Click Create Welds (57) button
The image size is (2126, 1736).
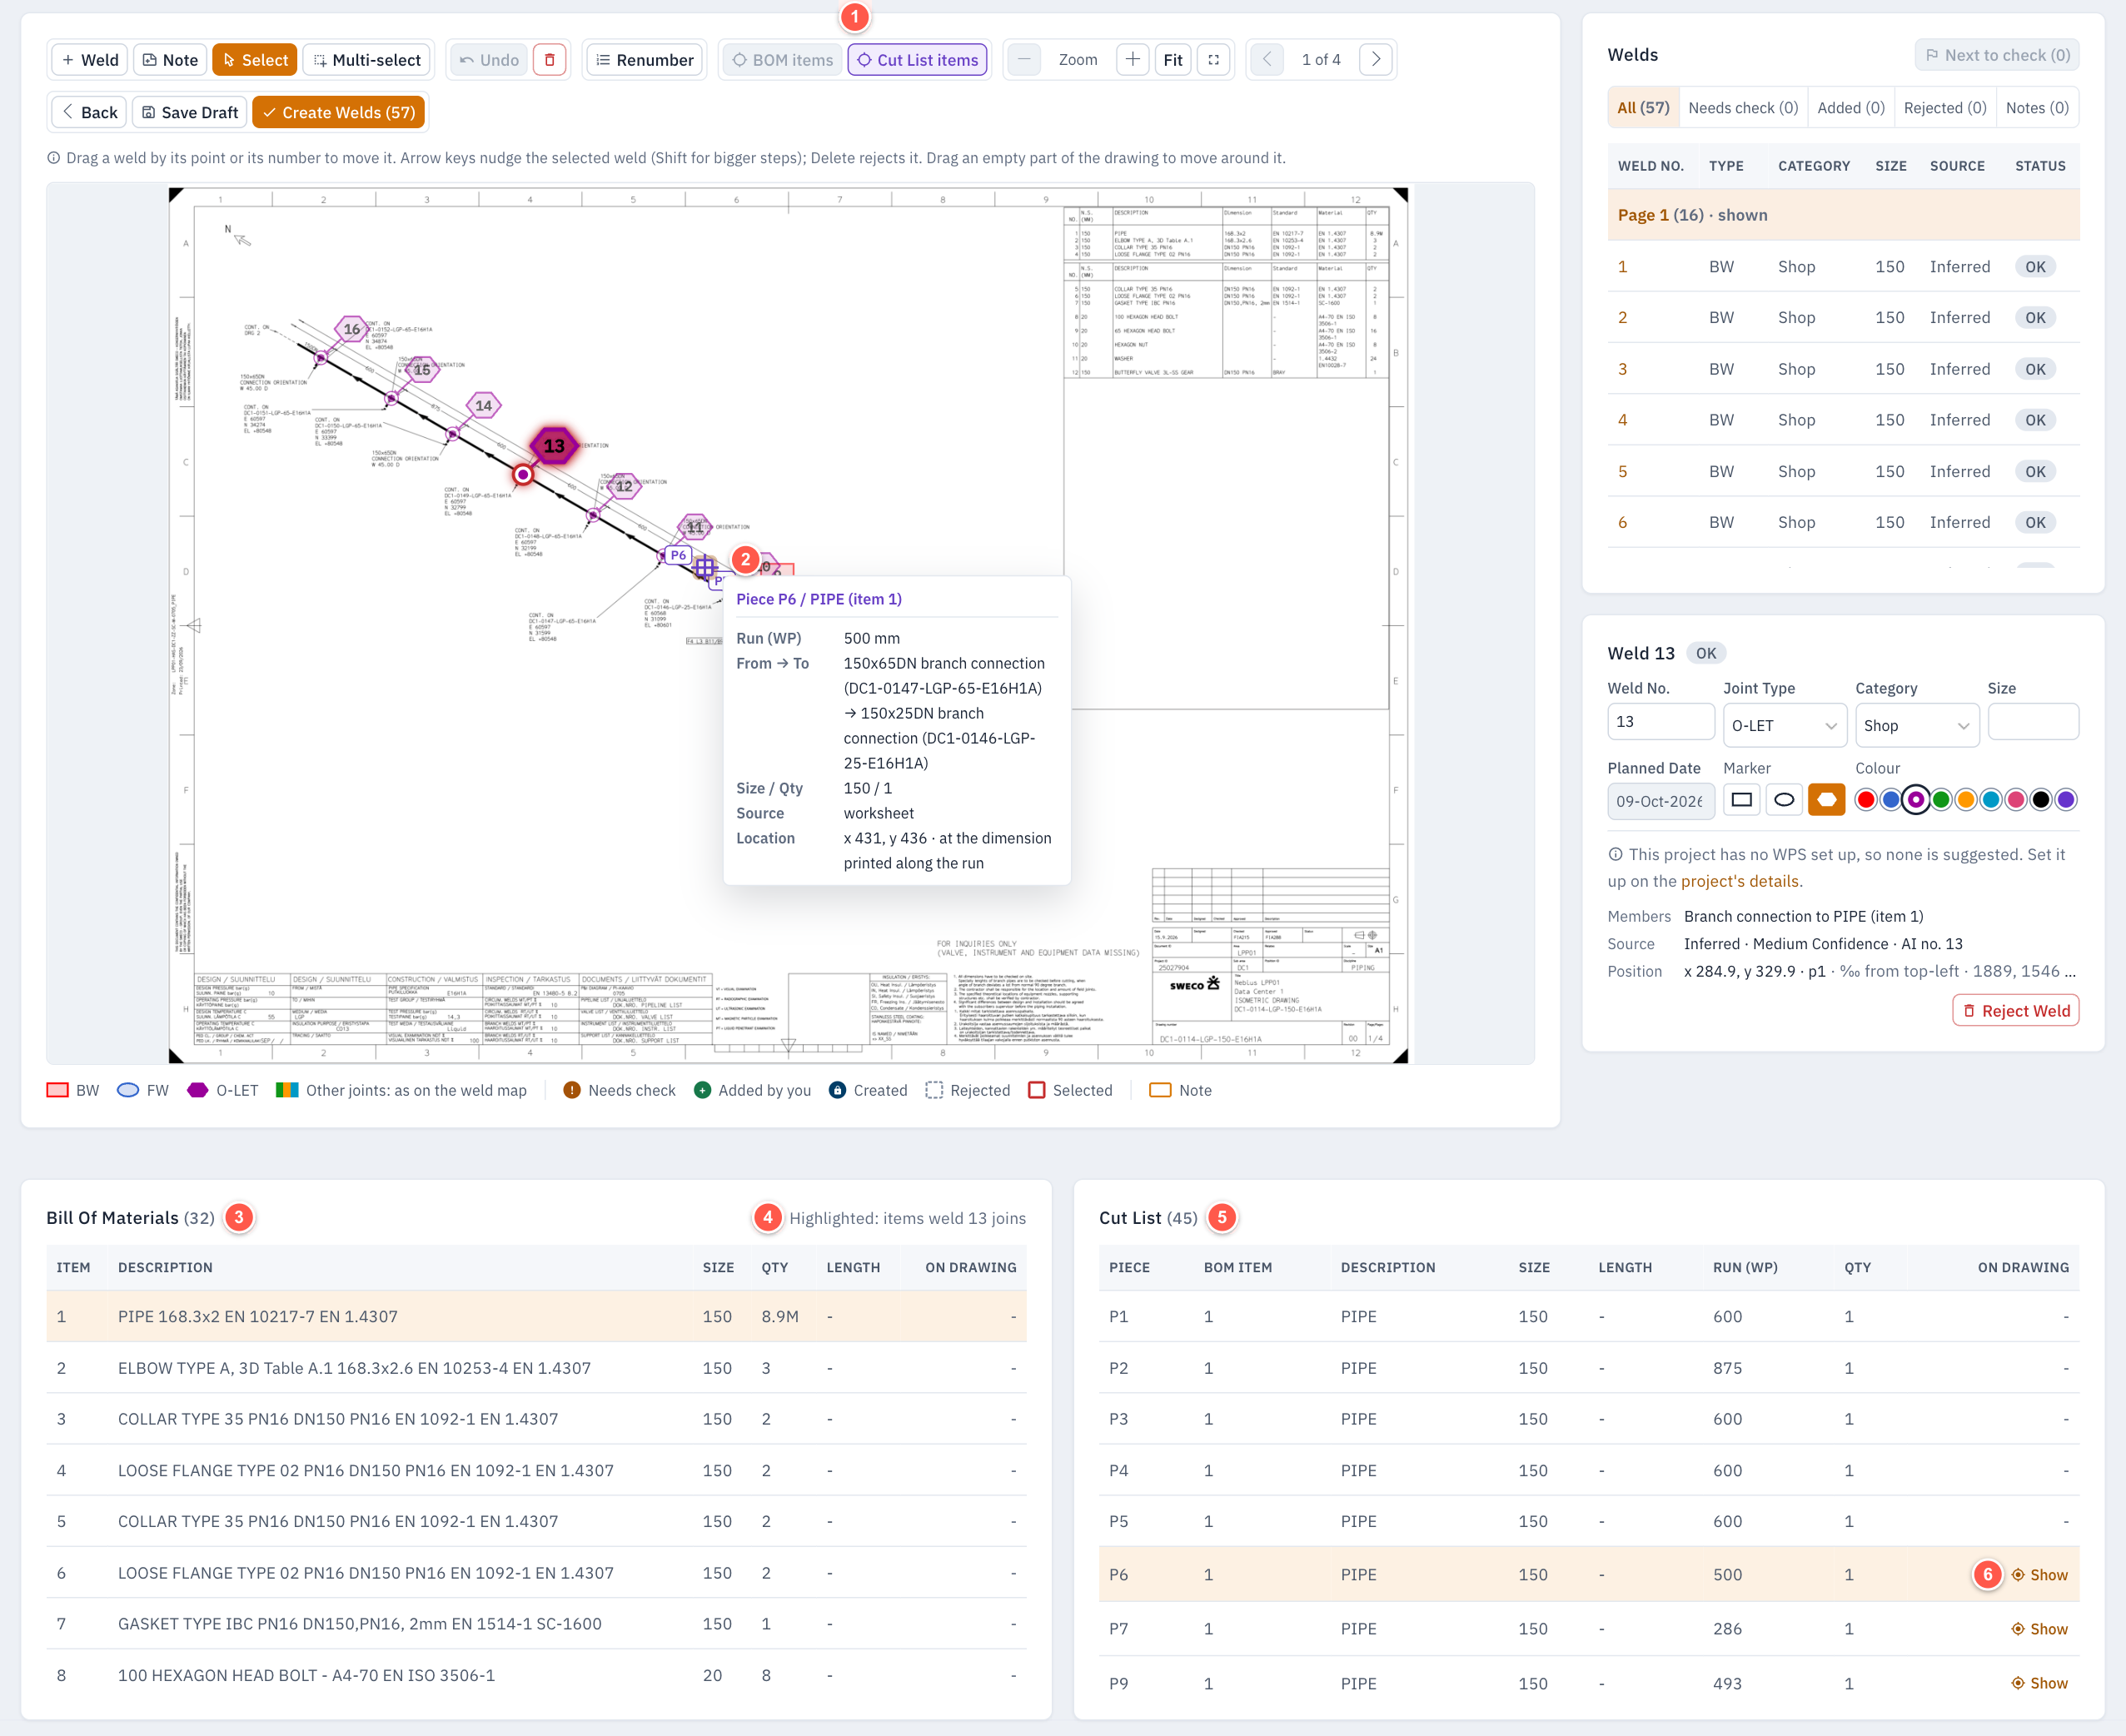(339, 112)
